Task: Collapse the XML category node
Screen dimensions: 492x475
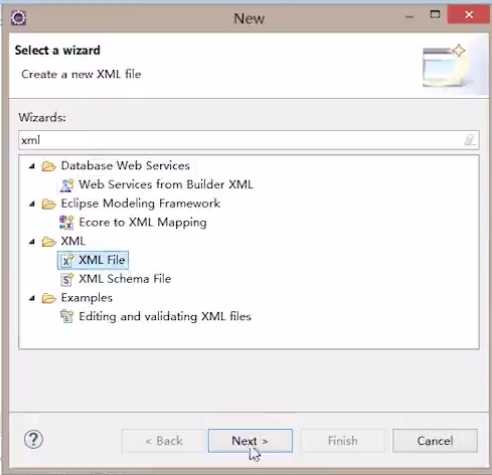Action: click(x=32, y=242)
